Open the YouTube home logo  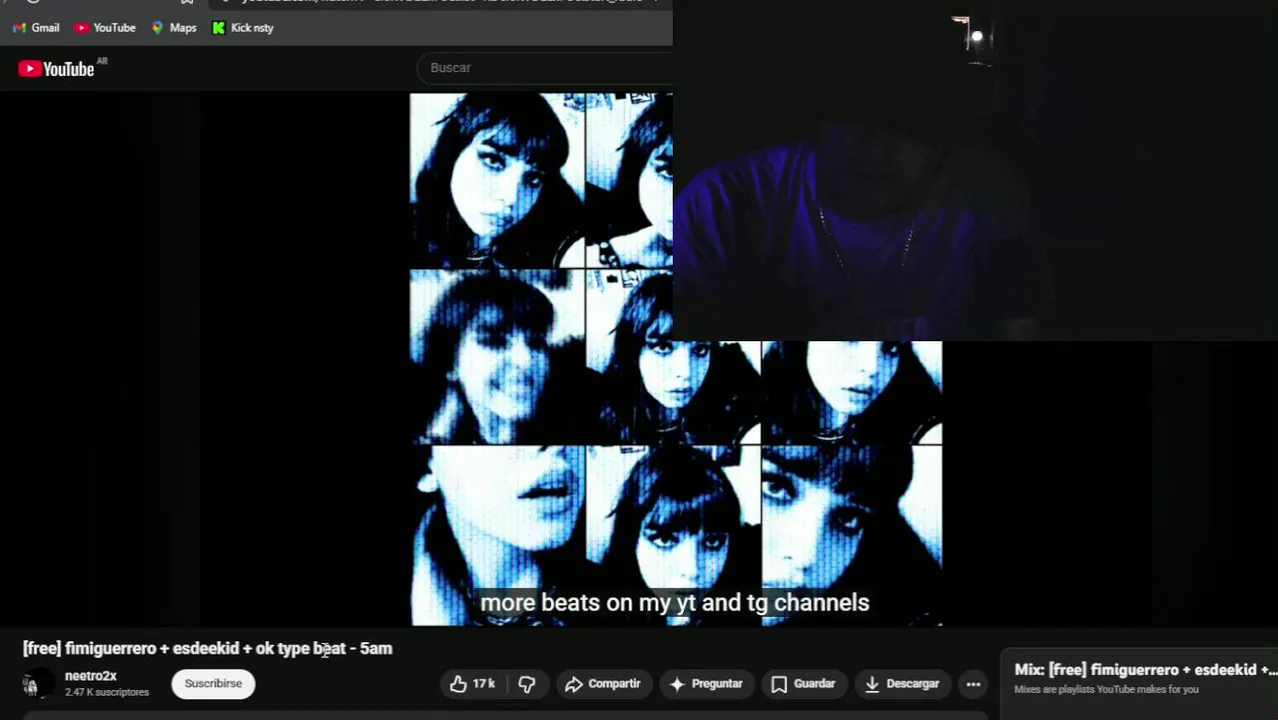point(56,68)
